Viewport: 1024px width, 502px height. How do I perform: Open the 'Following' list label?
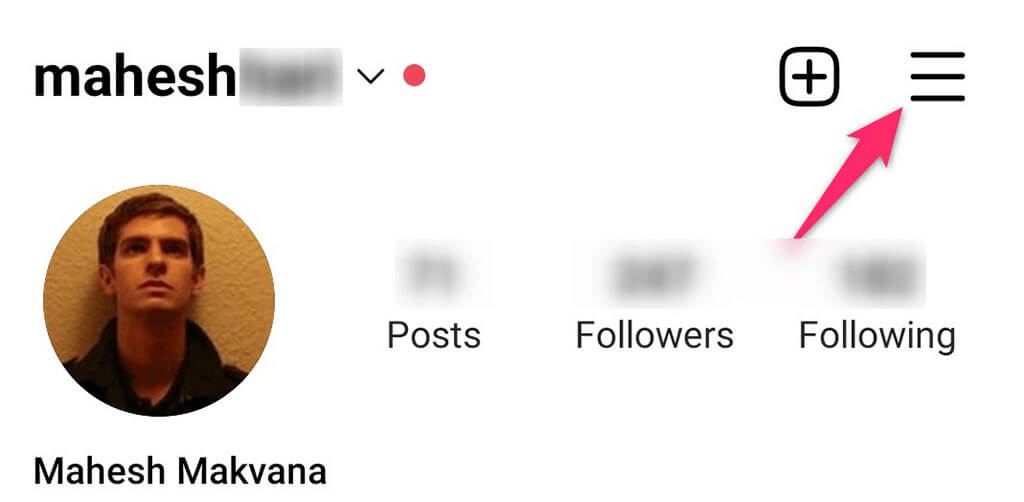tap(877, 337)
